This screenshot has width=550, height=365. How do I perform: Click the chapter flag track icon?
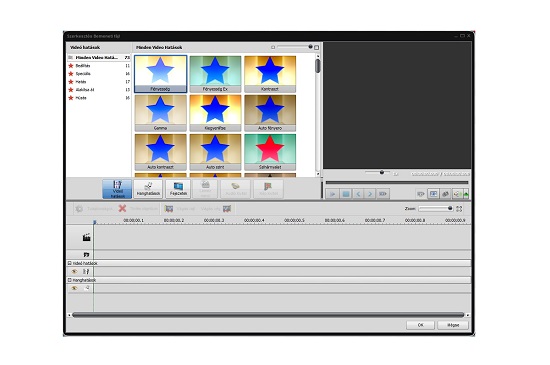pyautogui.click(x=86, y=255)
